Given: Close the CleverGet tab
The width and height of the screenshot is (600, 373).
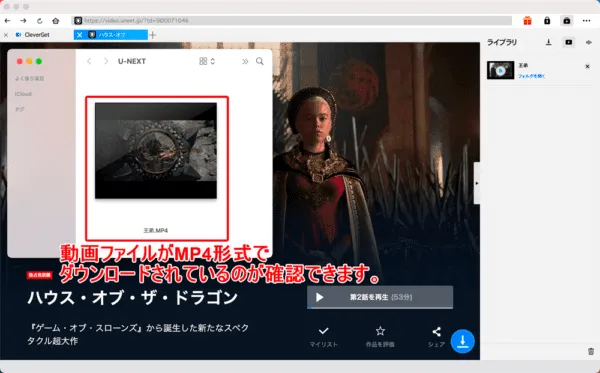Looking at the screenshot, I should tap(6, 35).
